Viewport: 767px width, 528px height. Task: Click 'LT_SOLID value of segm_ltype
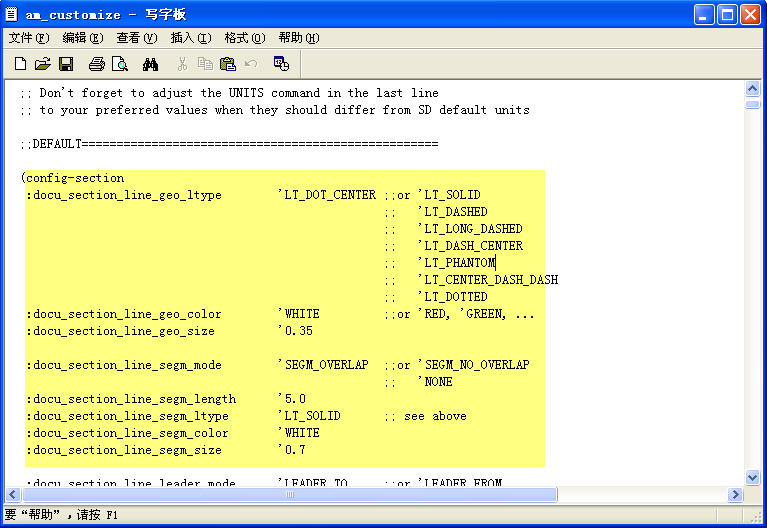click(309, 416)
